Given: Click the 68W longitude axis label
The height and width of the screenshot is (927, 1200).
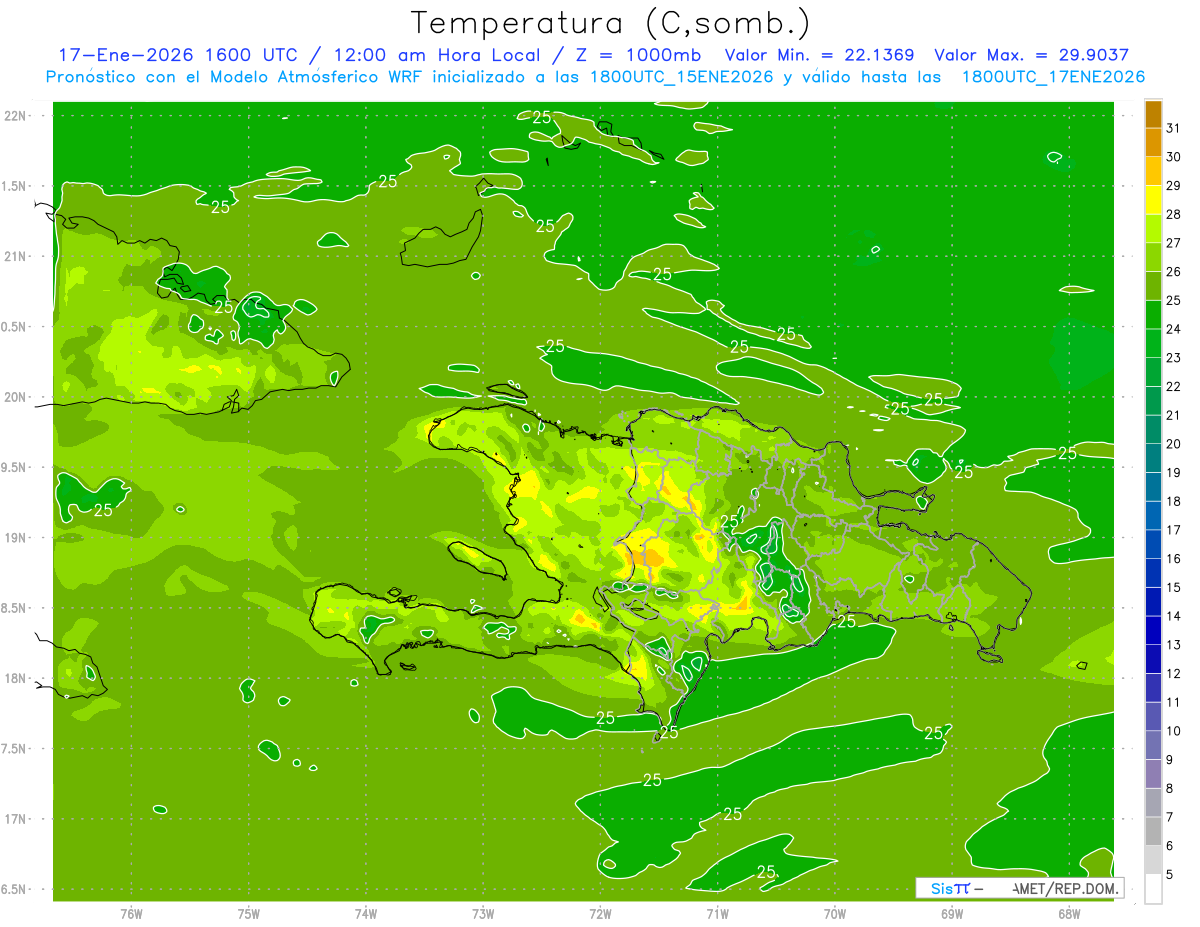Looking at the screenshot, I should [1068, 914].
